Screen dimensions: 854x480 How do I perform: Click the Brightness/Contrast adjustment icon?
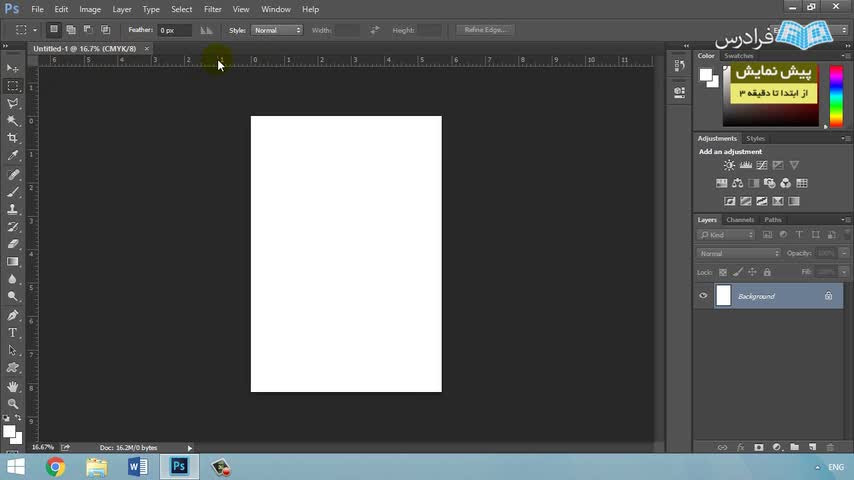729,165
